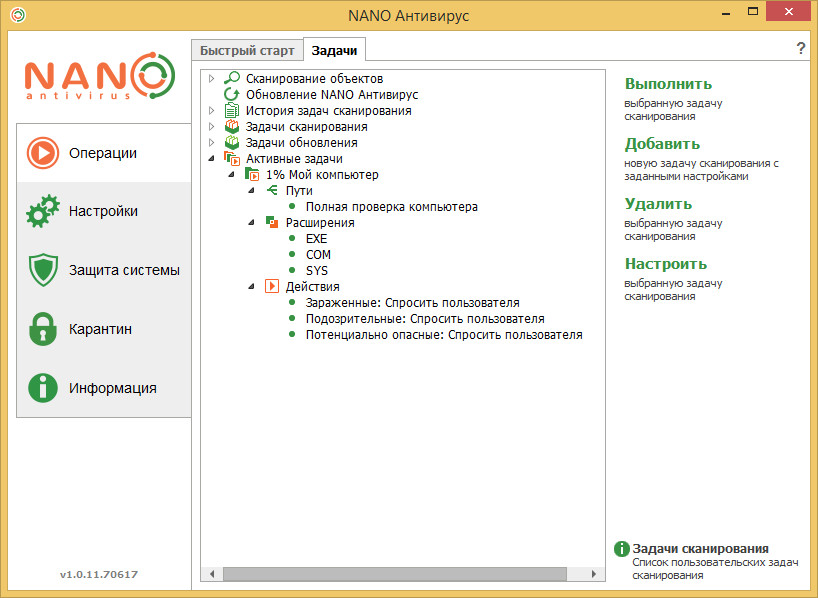Click version text v1.0.11.70617
818x598 pixels.
tap(99, 575)
